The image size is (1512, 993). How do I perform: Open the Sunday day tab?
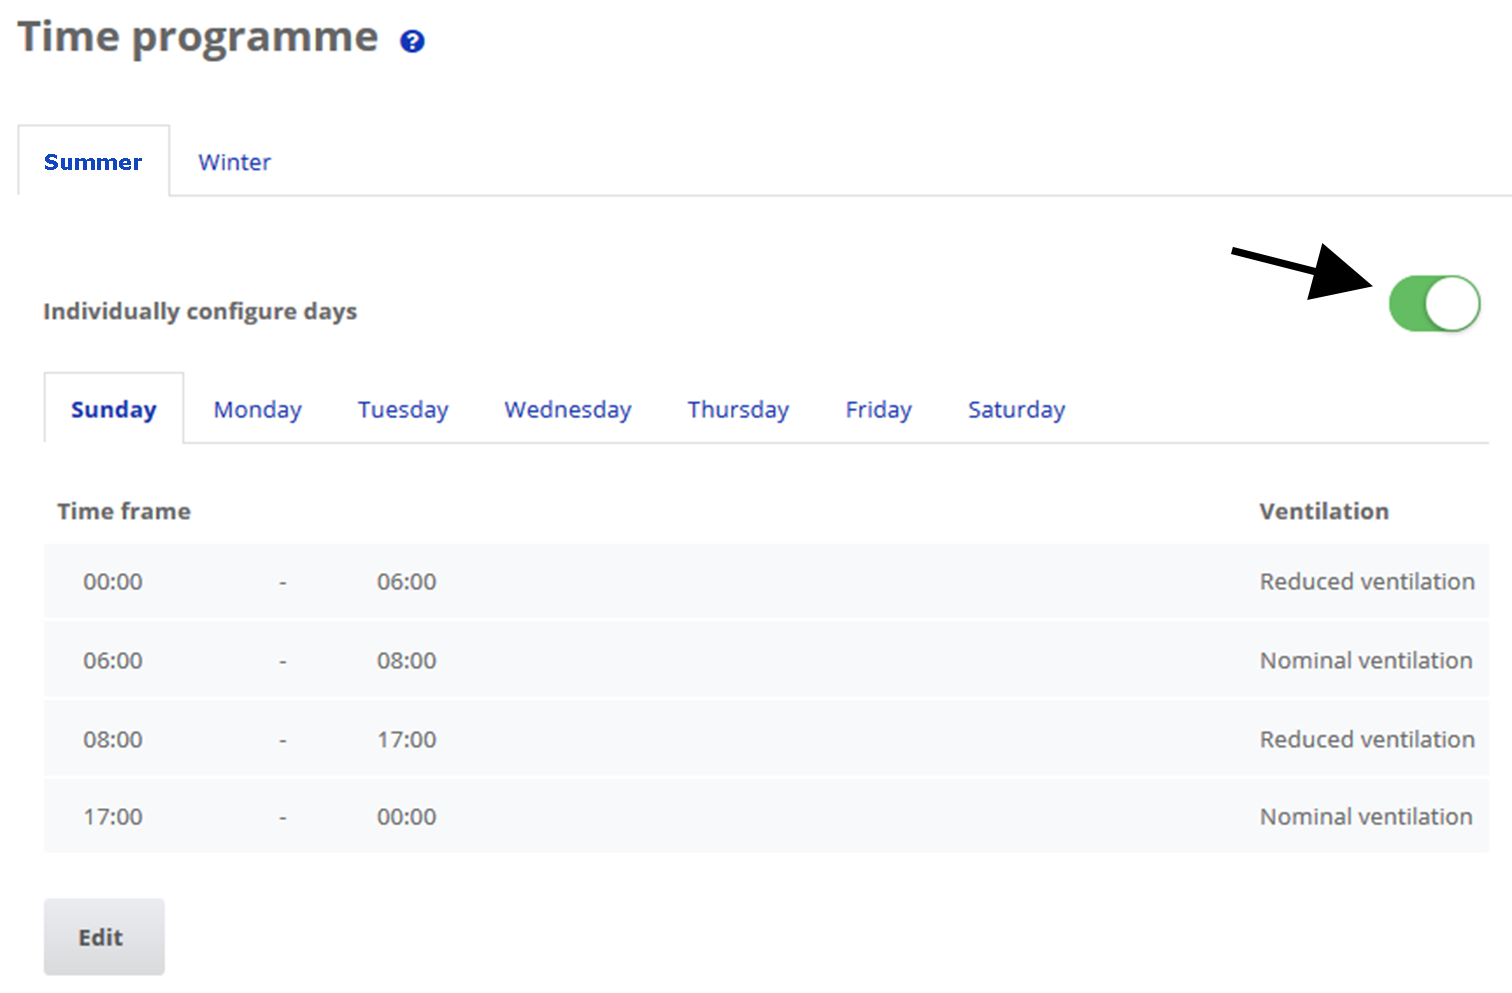113,410
